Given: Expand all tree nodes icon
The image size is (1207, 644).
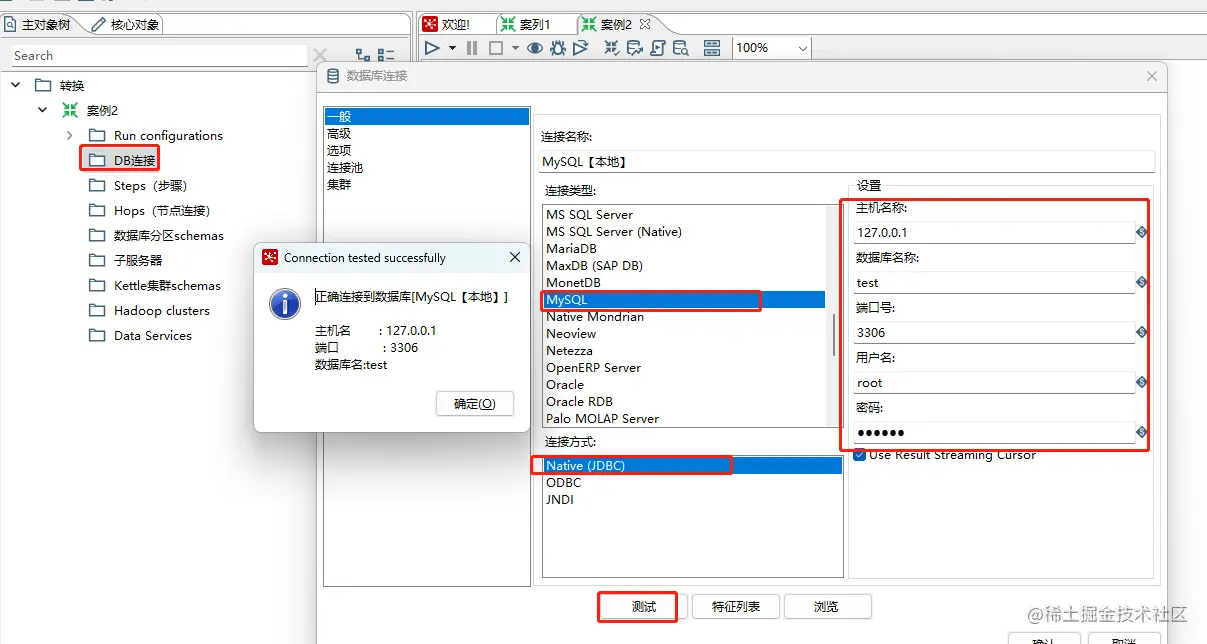Looking at the screenshot, I should [x=363, y=56].
